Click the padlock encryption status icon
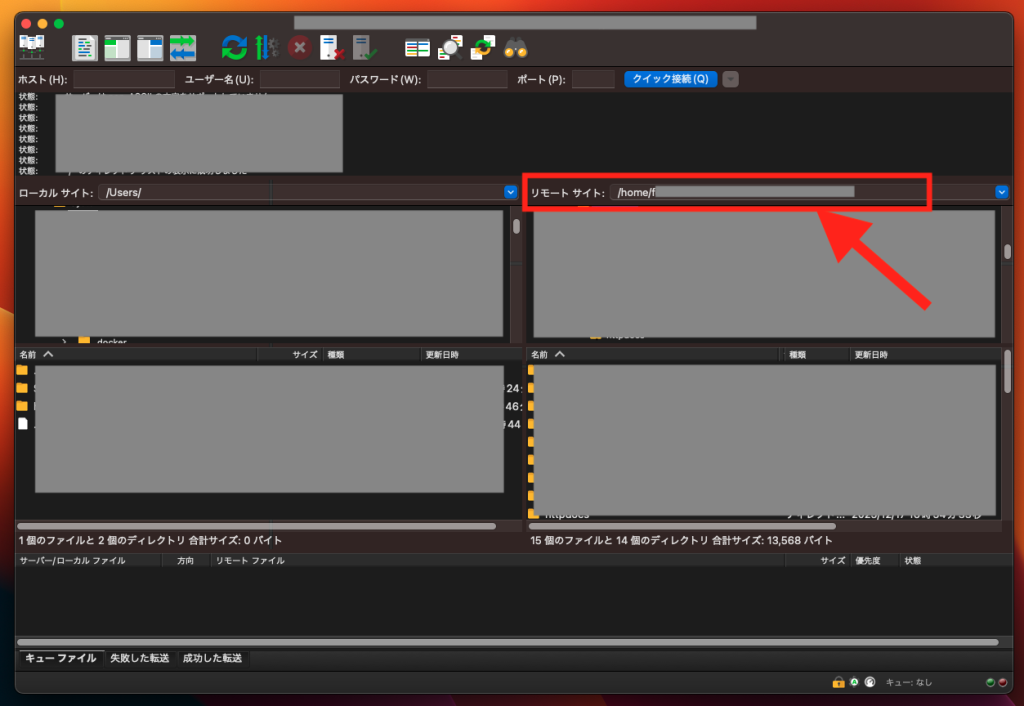 [838, 682]
